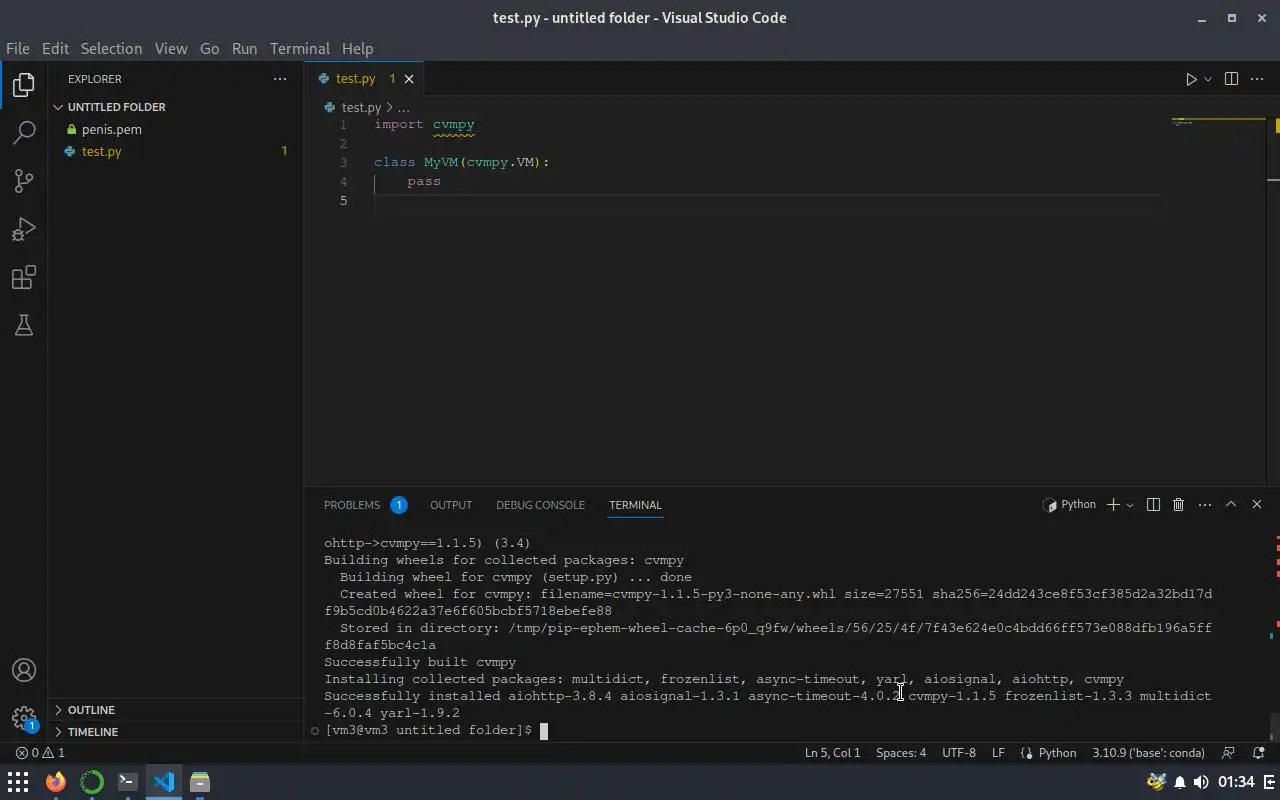The image size is (1280, 800).
Task: Place cursor on empty line 5 in editor
Action: (768, 201)
